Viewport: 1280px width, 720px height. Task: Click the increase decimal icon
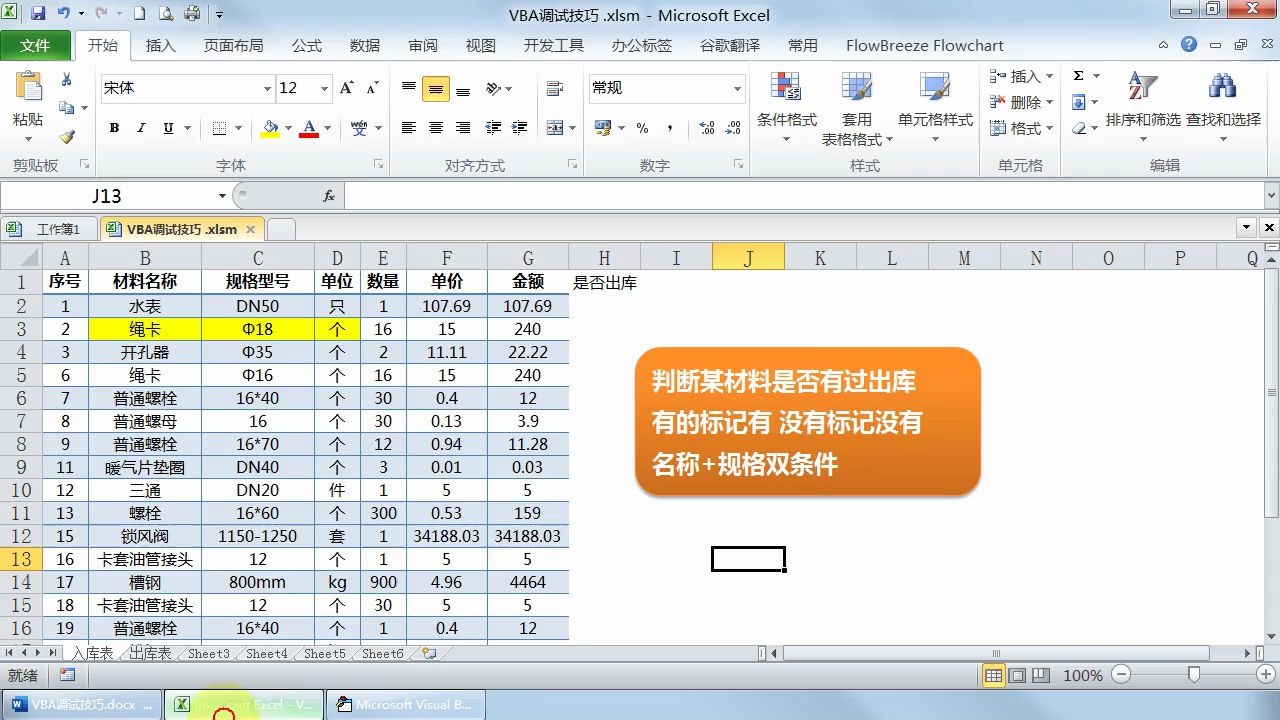coord(707,128)
